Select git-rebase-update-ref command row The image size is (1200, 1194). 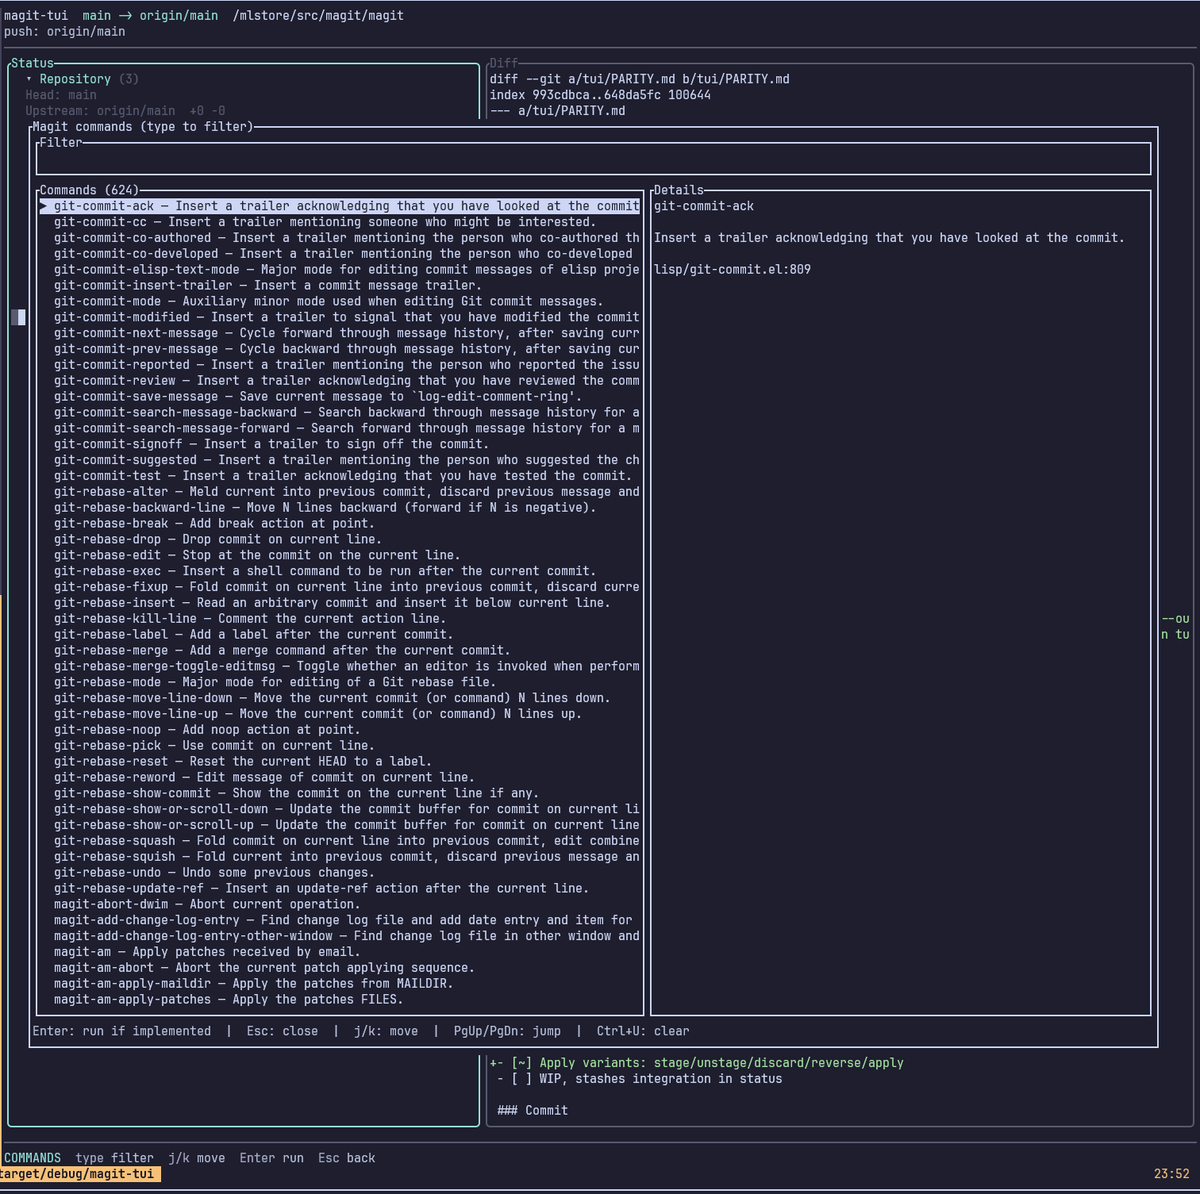click(x=340, y=889)
